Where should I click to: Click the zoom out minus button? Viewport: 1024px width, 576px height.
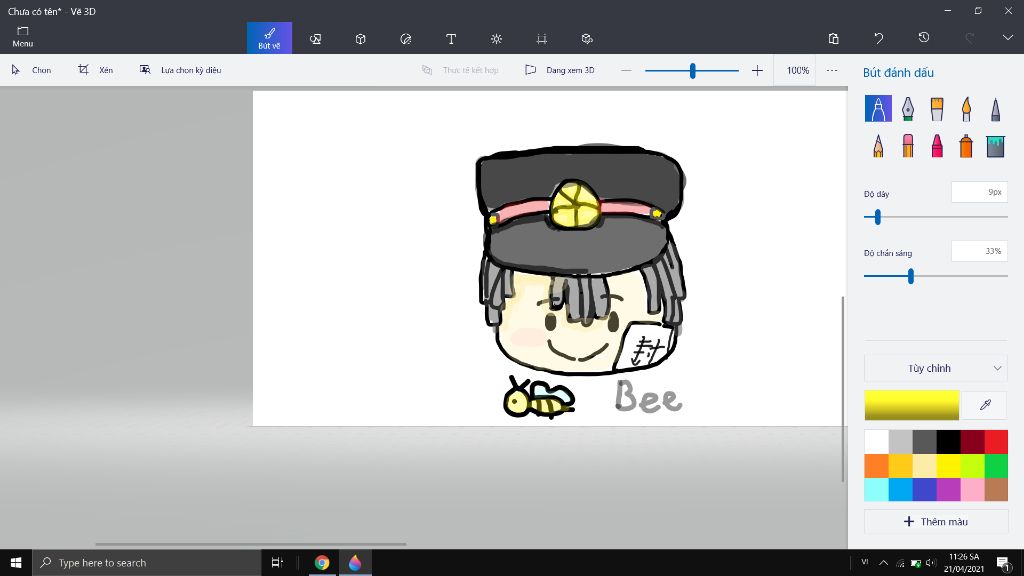[626, 70]
